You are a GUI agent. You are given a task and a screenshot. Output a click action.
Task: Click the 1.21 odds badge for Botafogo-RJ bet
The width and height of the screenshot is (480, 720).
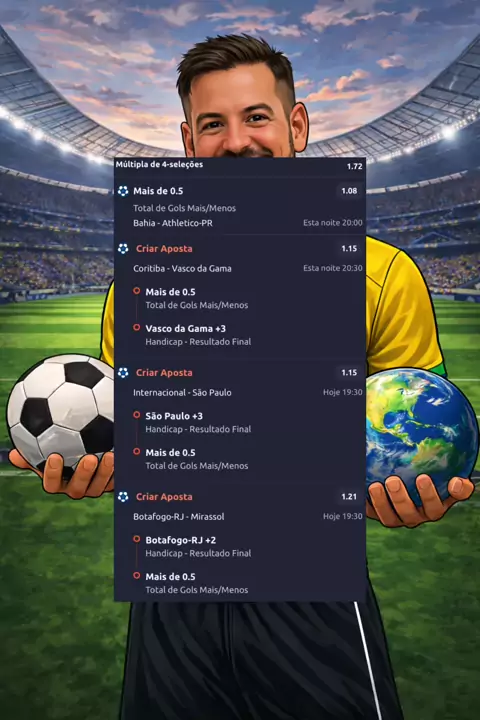[x=349, y=497]
